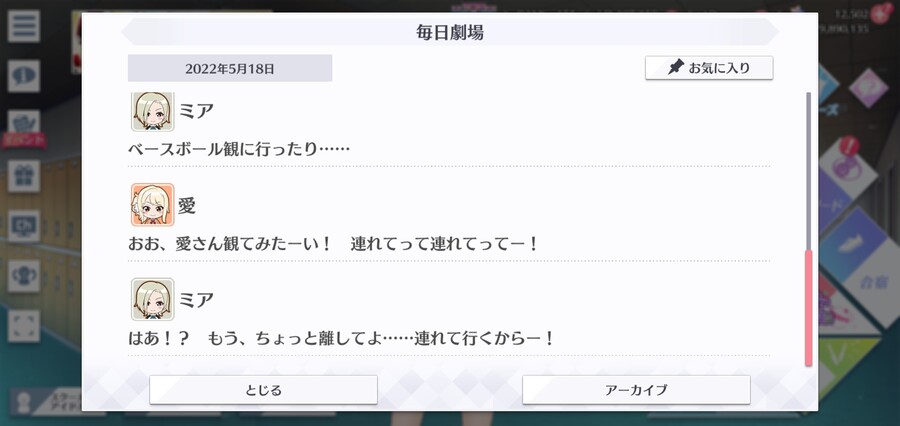Toggle the fullscreen corners icon
The width and height of the screenshot is (900, 426).
pos(24,326)
